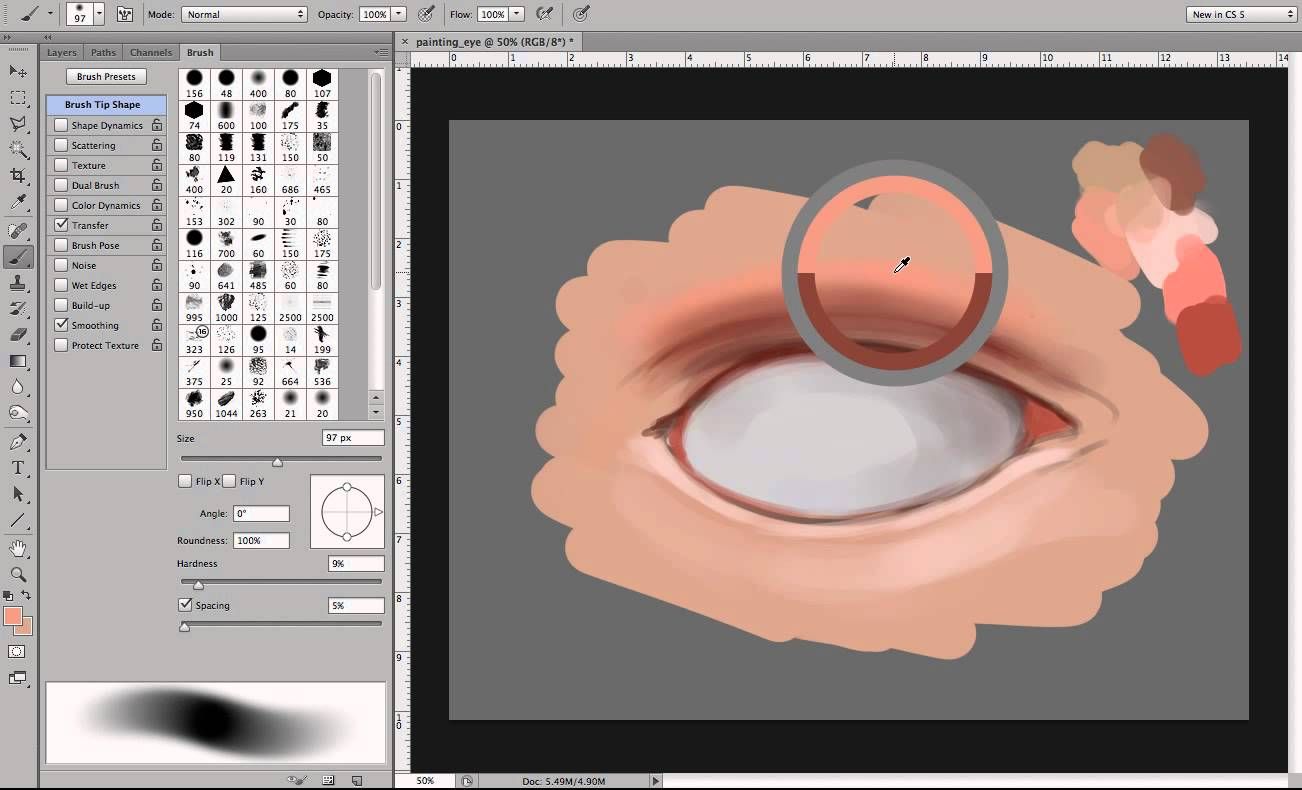Select the Brush tool in the toolbox

tap(18, 257)
